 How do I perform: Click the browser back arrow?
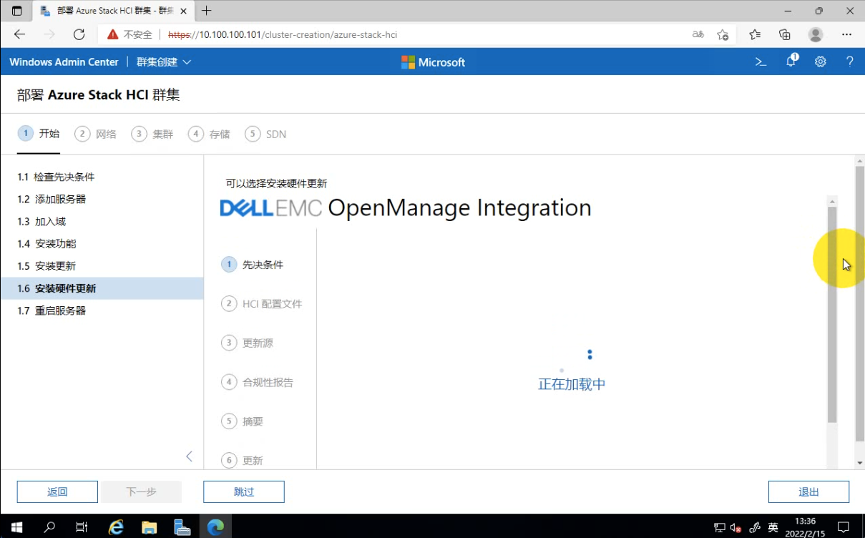(x=20, y=34)
